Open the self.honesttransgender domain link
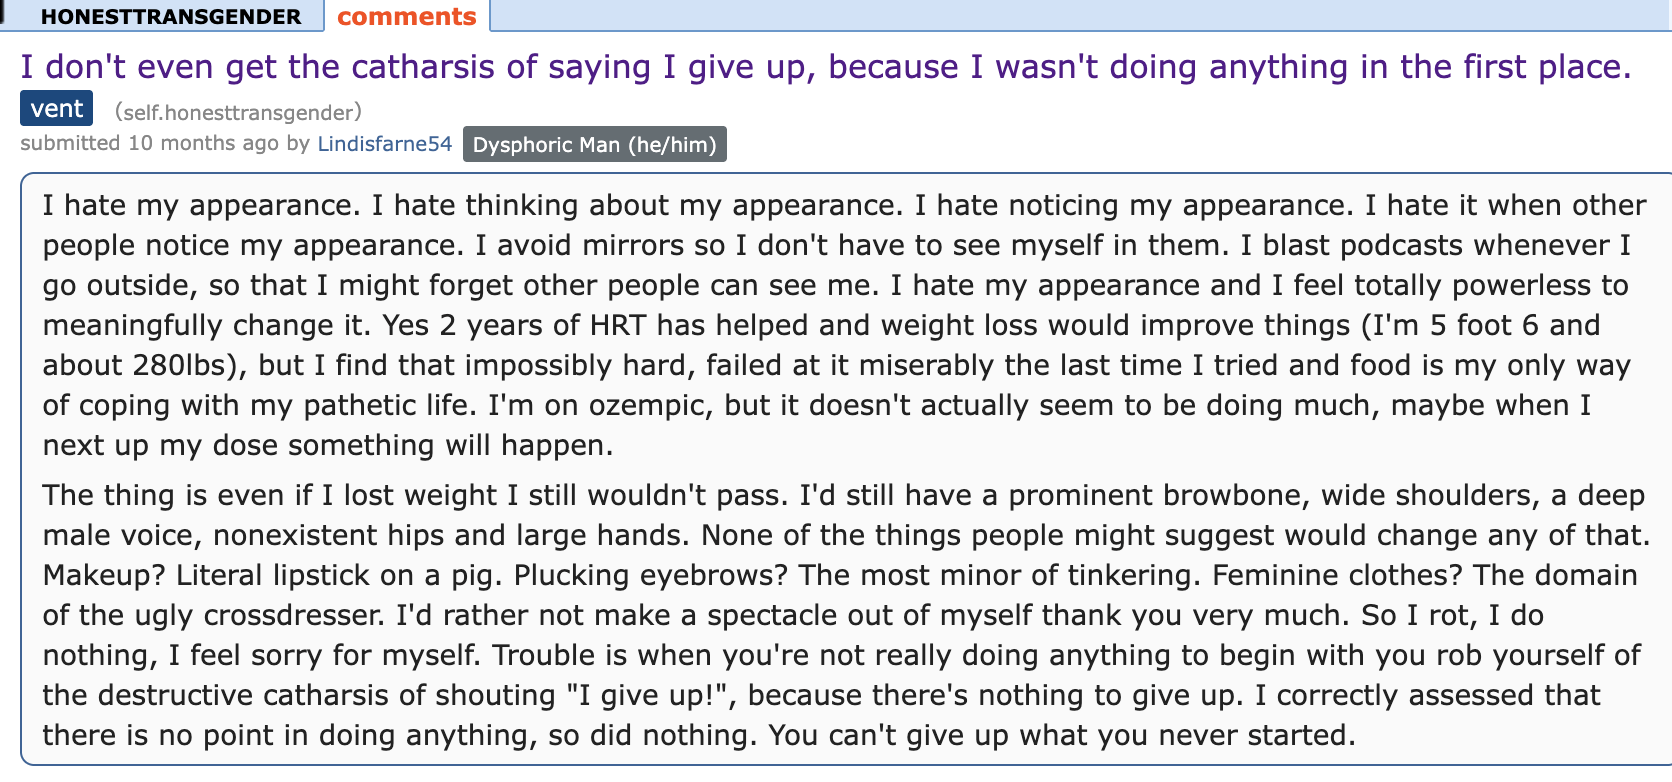Viewport: 1672px width, 782px height. (238, 112)
